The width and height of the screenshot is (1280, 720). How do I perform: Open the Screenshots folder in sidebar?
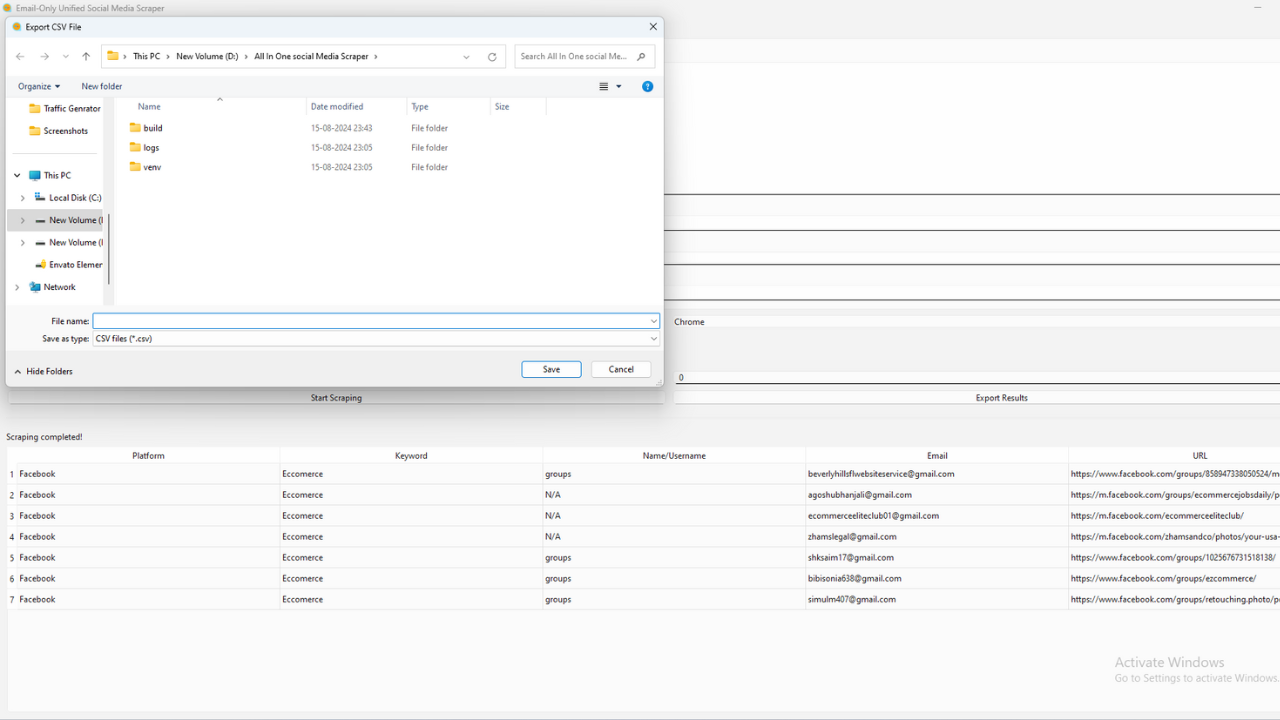click(x=64, y=130)
